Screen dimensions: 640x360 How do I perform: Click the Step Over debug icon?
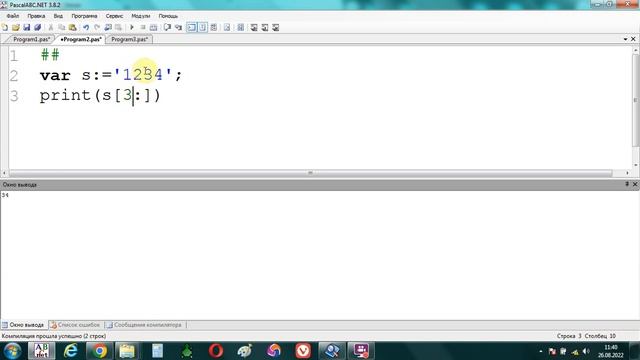pos(167,27)
